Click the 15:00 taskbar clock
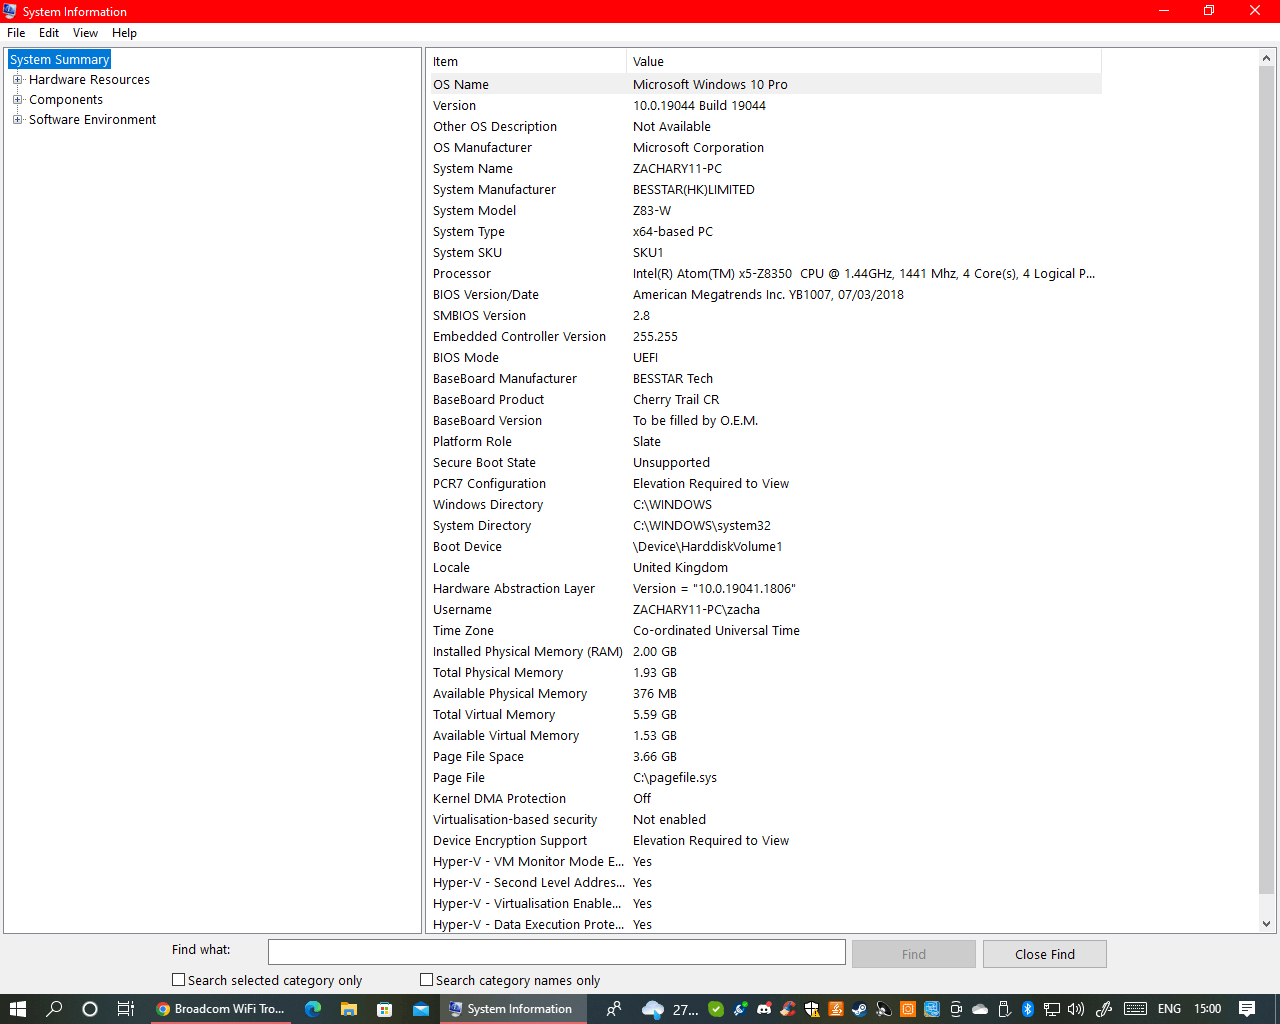This screenshot has width=1280, height=1024. pos(1207,1009)
